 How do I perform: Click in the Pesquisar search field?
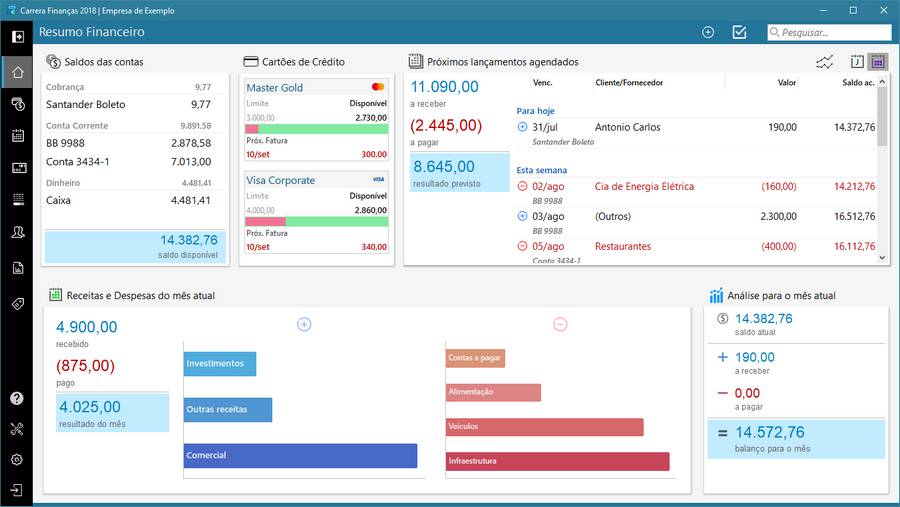pyautogui.click(x=829, y=32)
